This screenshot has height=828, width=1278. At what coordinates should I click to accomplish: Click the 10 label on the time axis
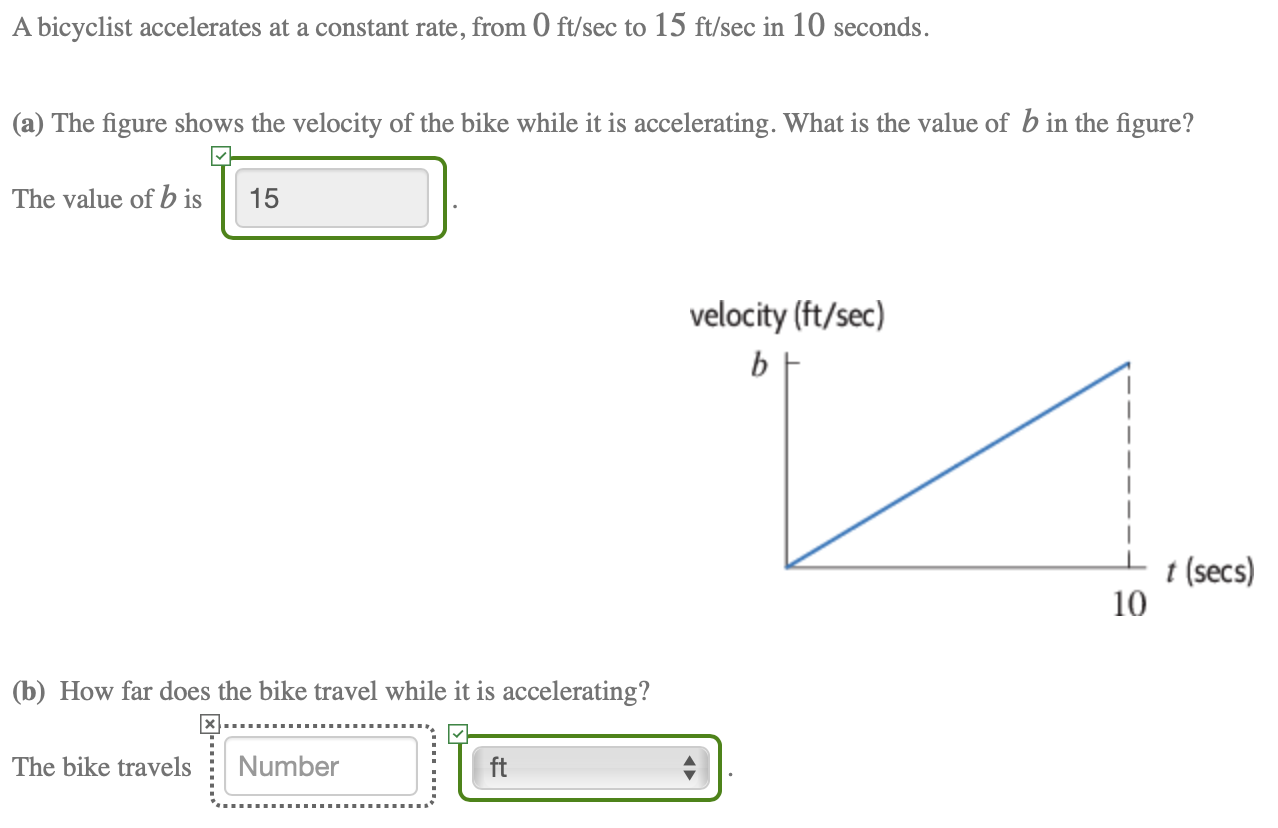pos(1128,604)
